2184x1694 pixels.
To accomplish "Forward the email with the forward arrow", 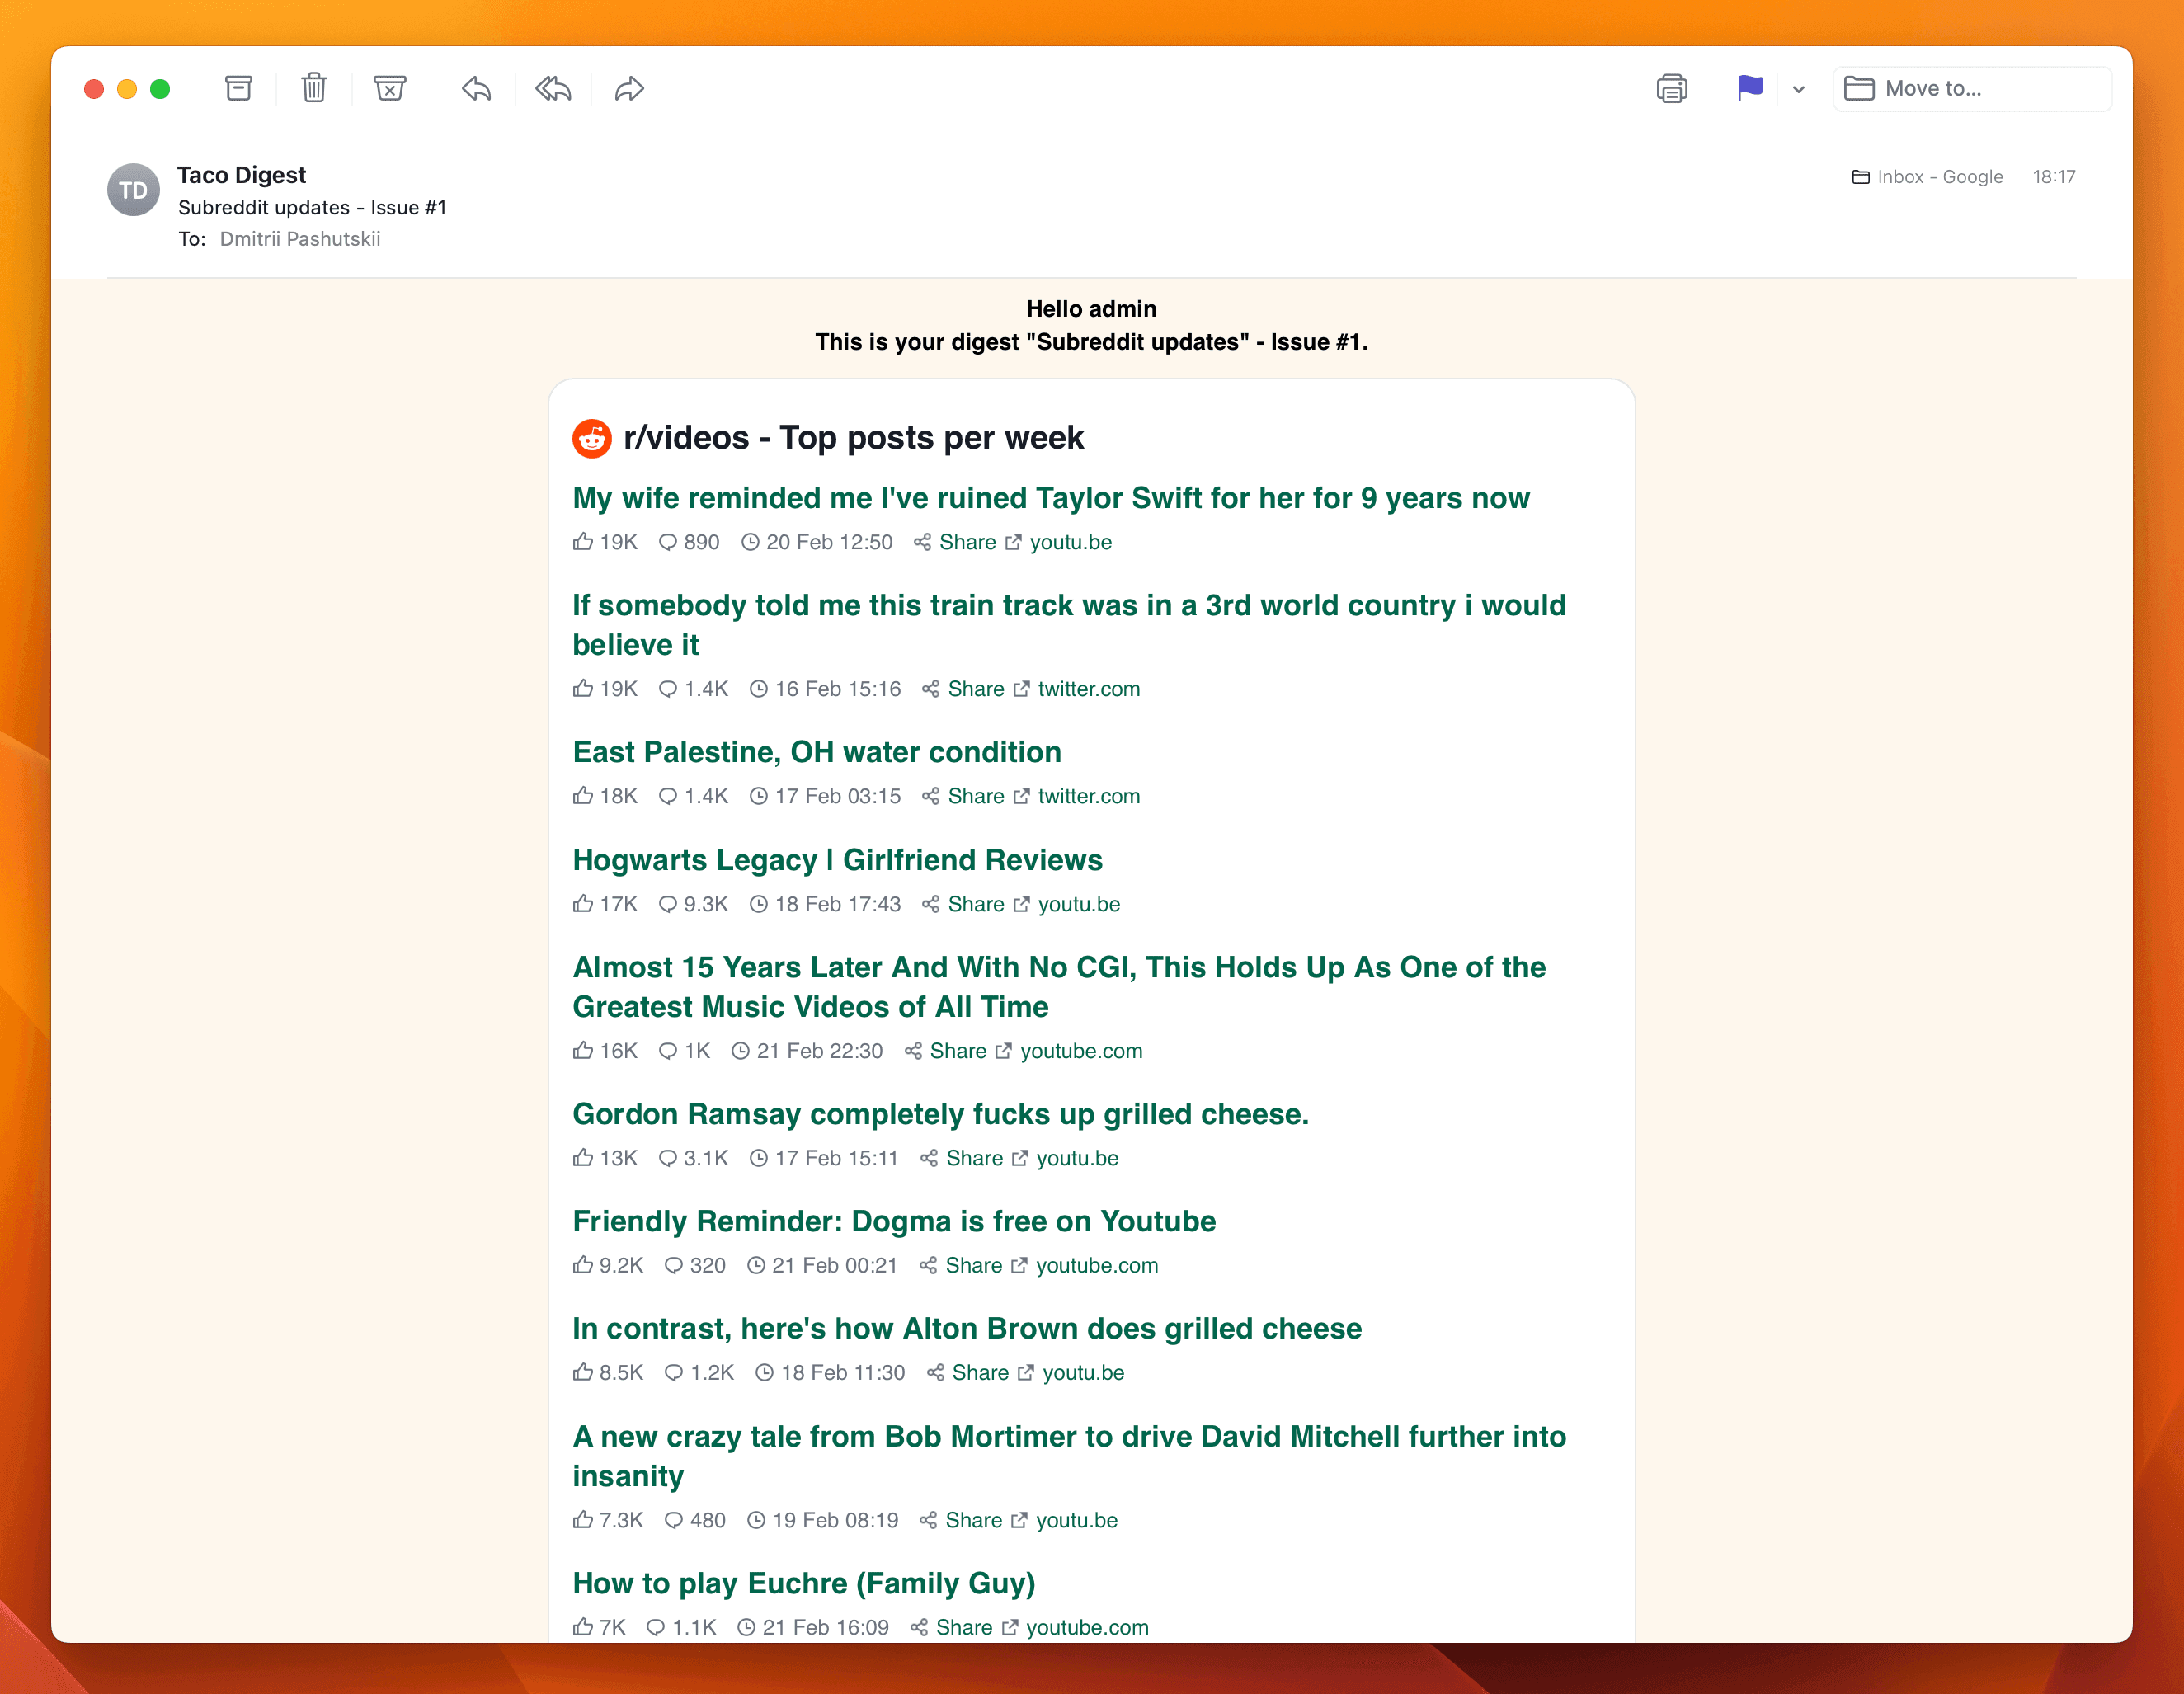I will (629, 88).
